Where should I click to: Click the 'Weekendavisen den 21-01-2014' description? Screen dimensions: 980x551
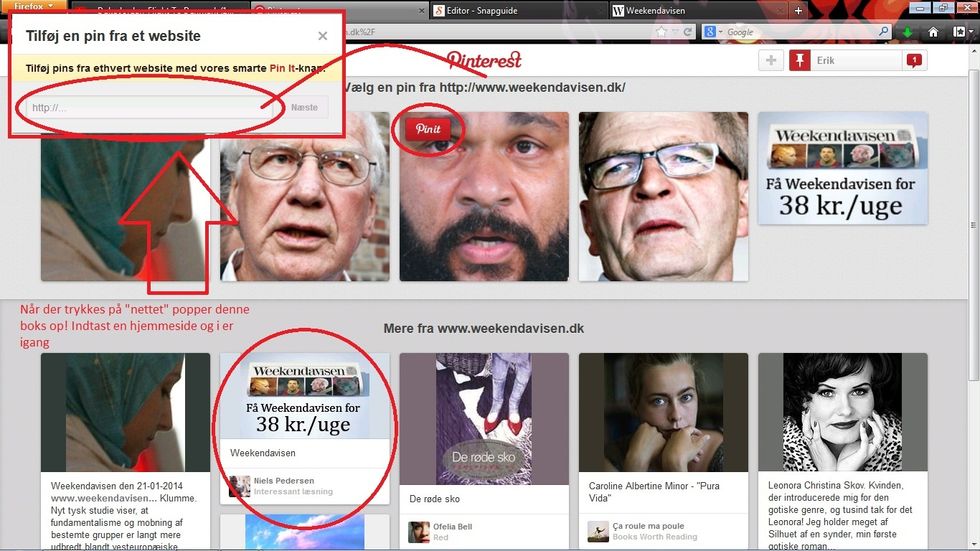(x=124, y=516)
